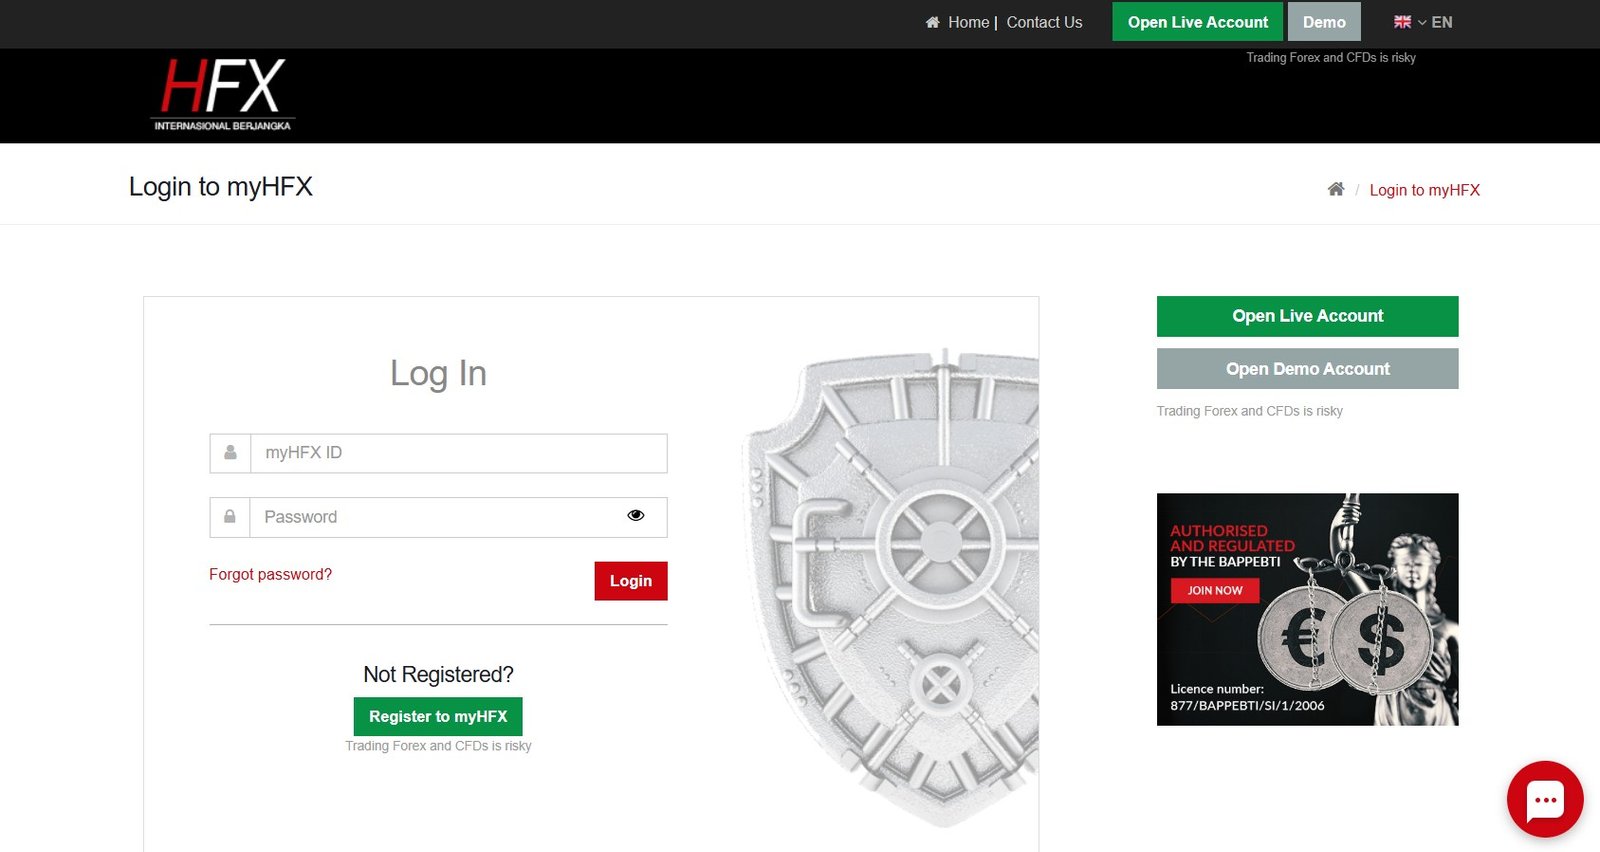Click the padlock icon beside Password field
The width and height of the screenshot is (1600, 852).
pos(230,517)
